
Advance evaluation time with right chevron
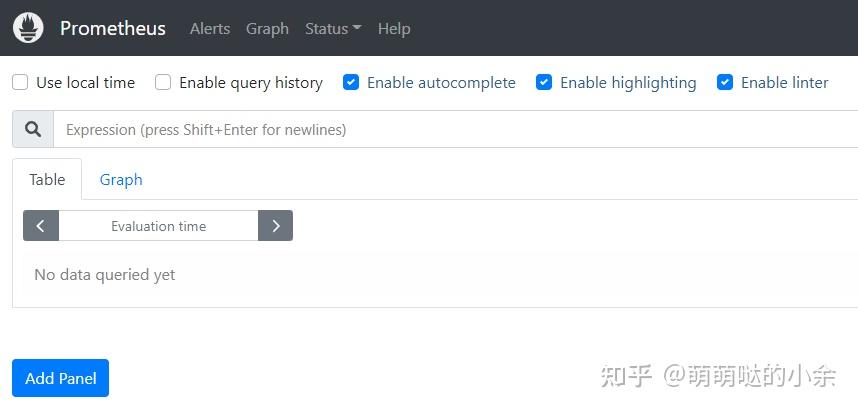point(275,226)
